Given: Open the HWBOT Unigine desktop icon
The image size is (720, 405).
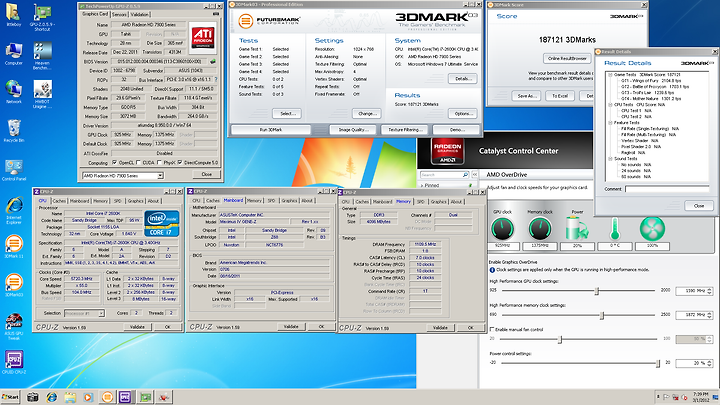Looking at the screenshot, I should click(42, 94).
